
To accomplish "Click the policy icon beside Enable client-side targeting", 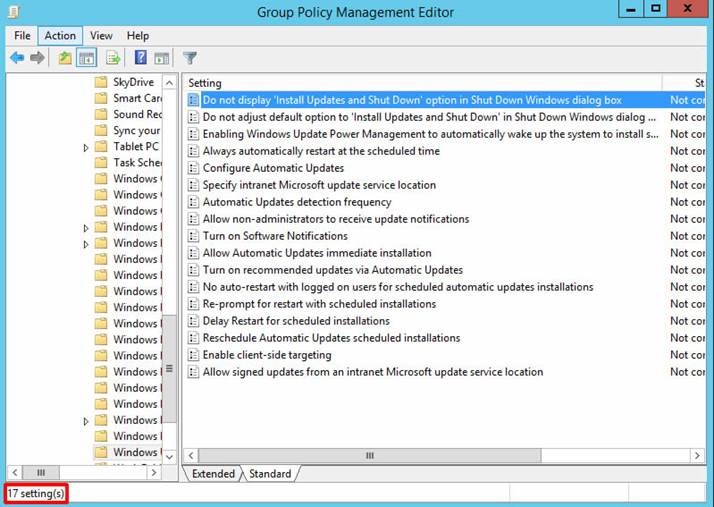I will (194, 355).
